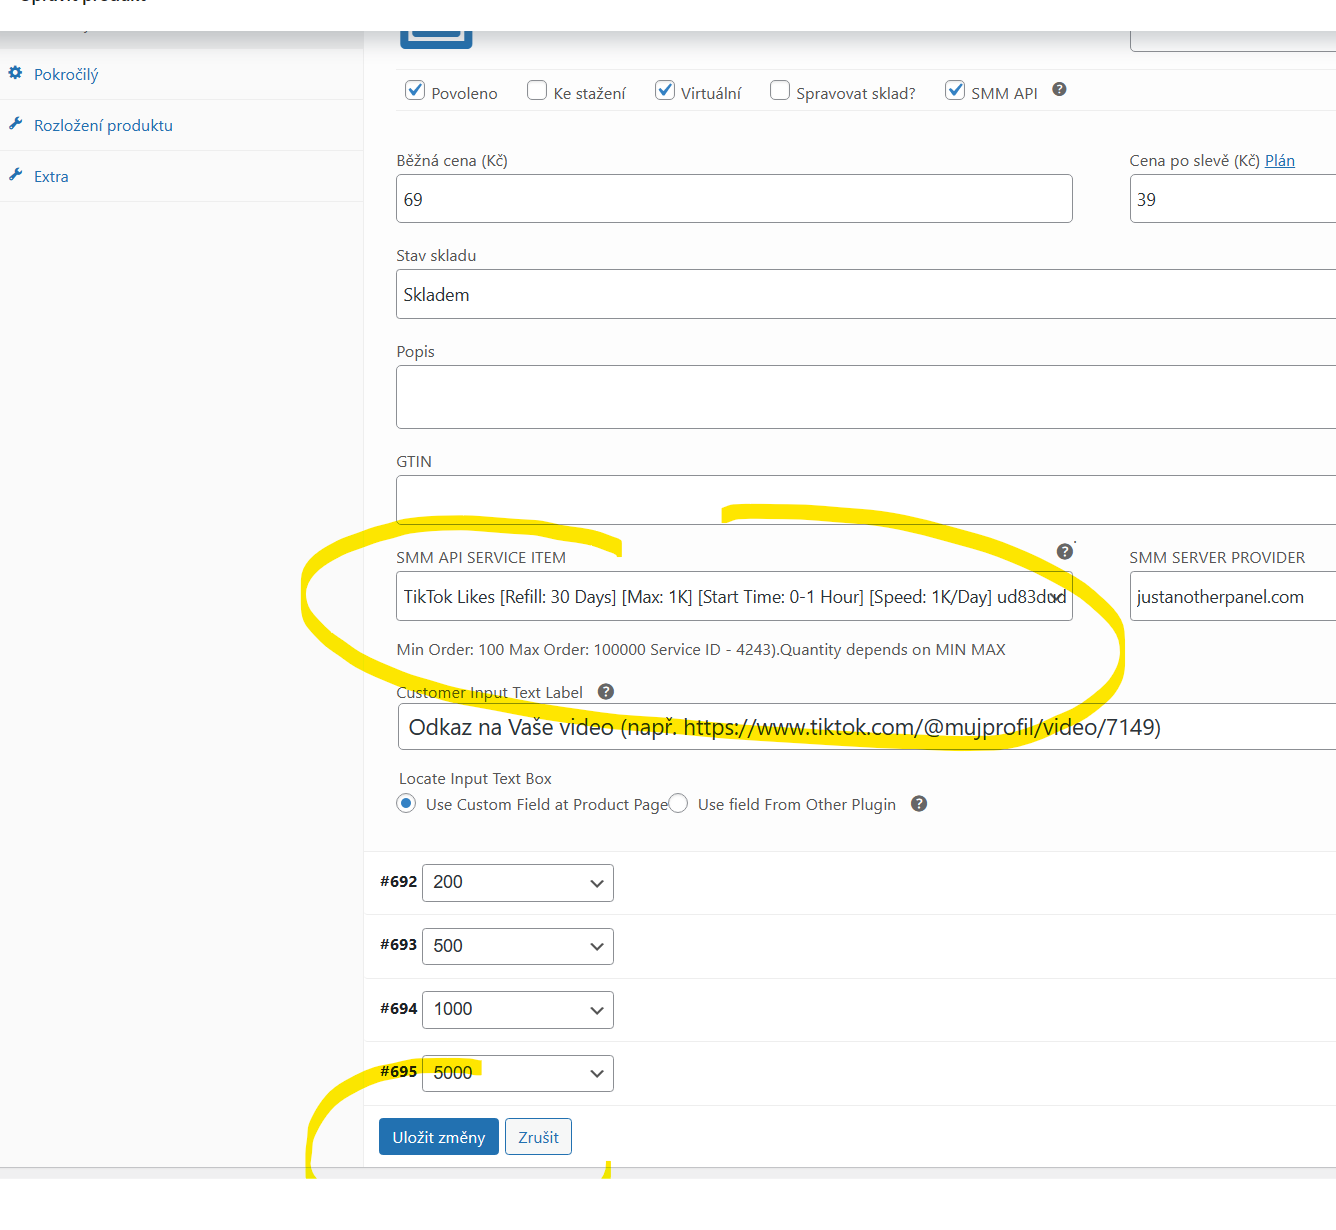Click the Locate Input Text Box label

click(475, 779)
